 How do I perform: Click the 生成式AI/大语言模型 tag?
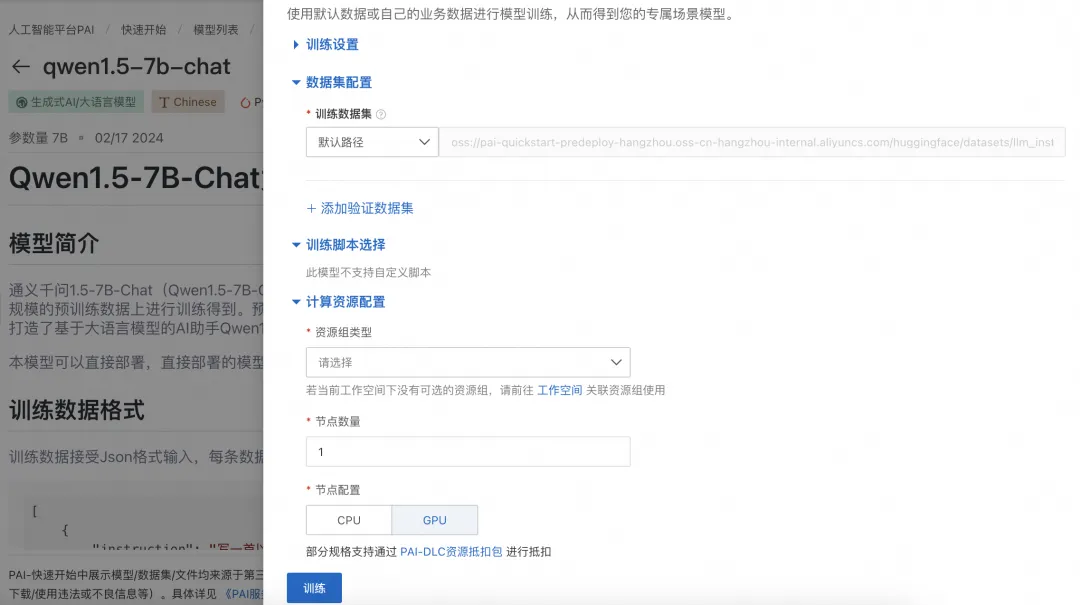click(76, 102)
